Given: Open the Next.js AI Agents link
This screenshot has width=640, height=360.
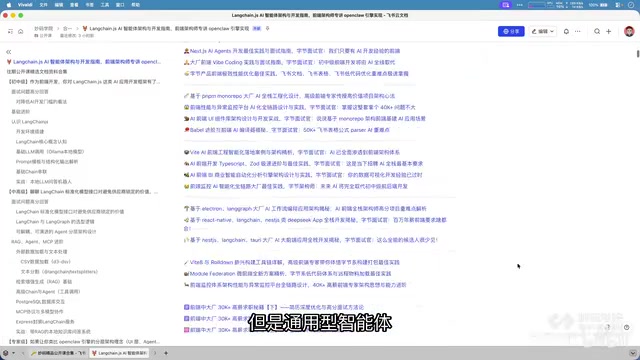Looking at the screenshot, I should pyautogui.click(x=295, y=51).
